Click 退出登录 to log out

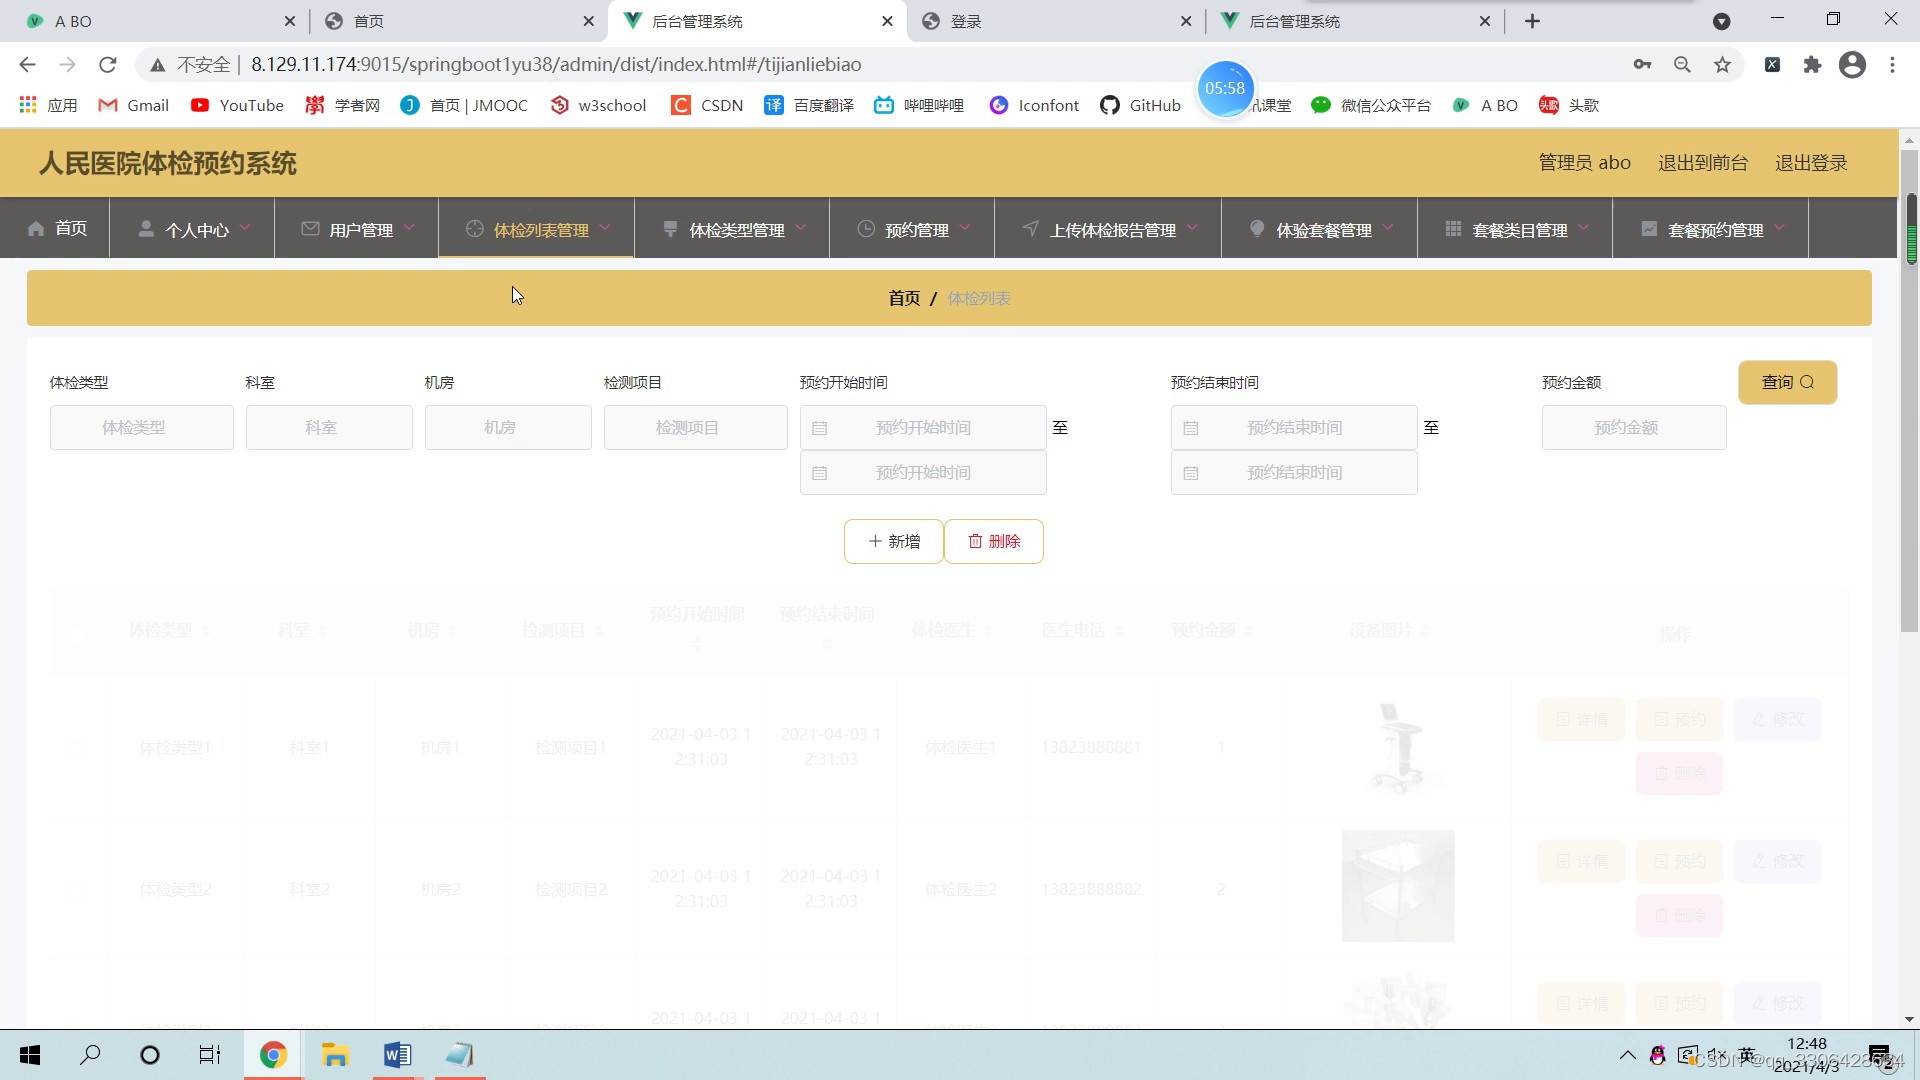1810,162
